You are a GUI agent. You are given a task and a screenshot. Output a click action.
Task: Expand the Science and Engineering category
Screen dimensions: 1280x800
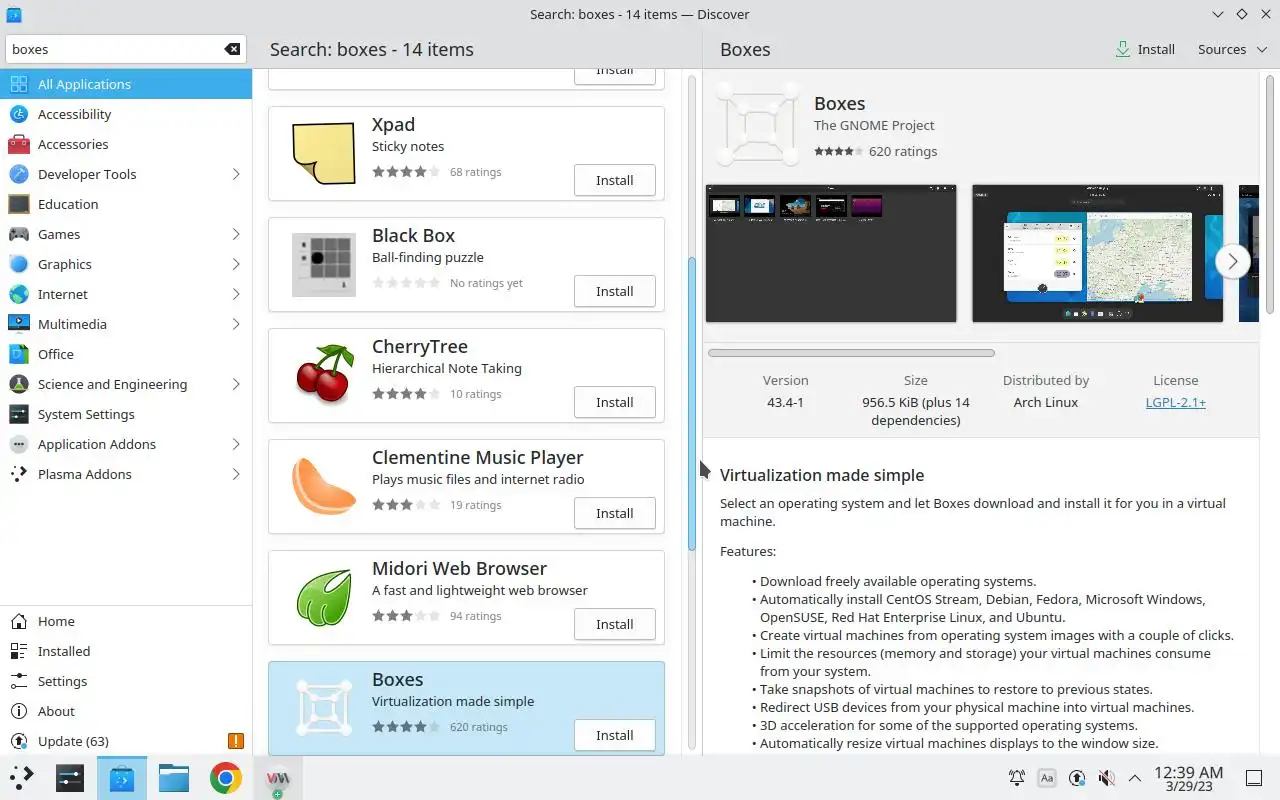(236, 384)
